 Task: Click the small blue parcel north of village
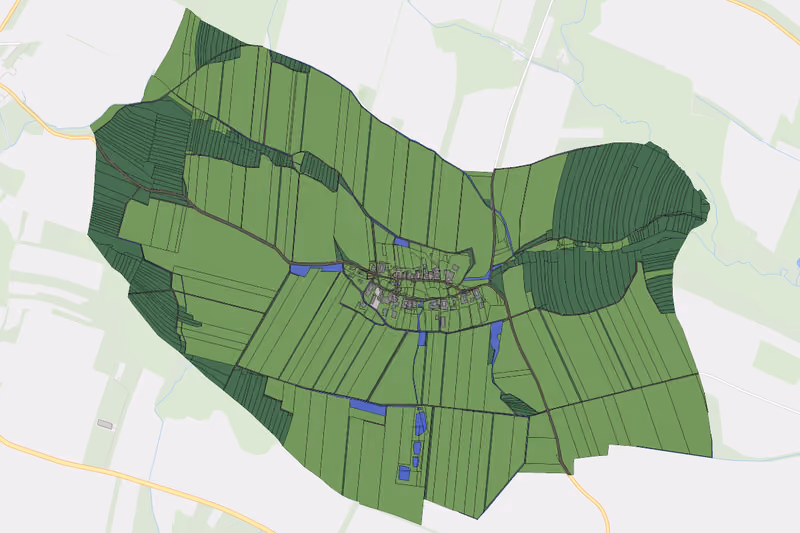click(x=402, y=242)
